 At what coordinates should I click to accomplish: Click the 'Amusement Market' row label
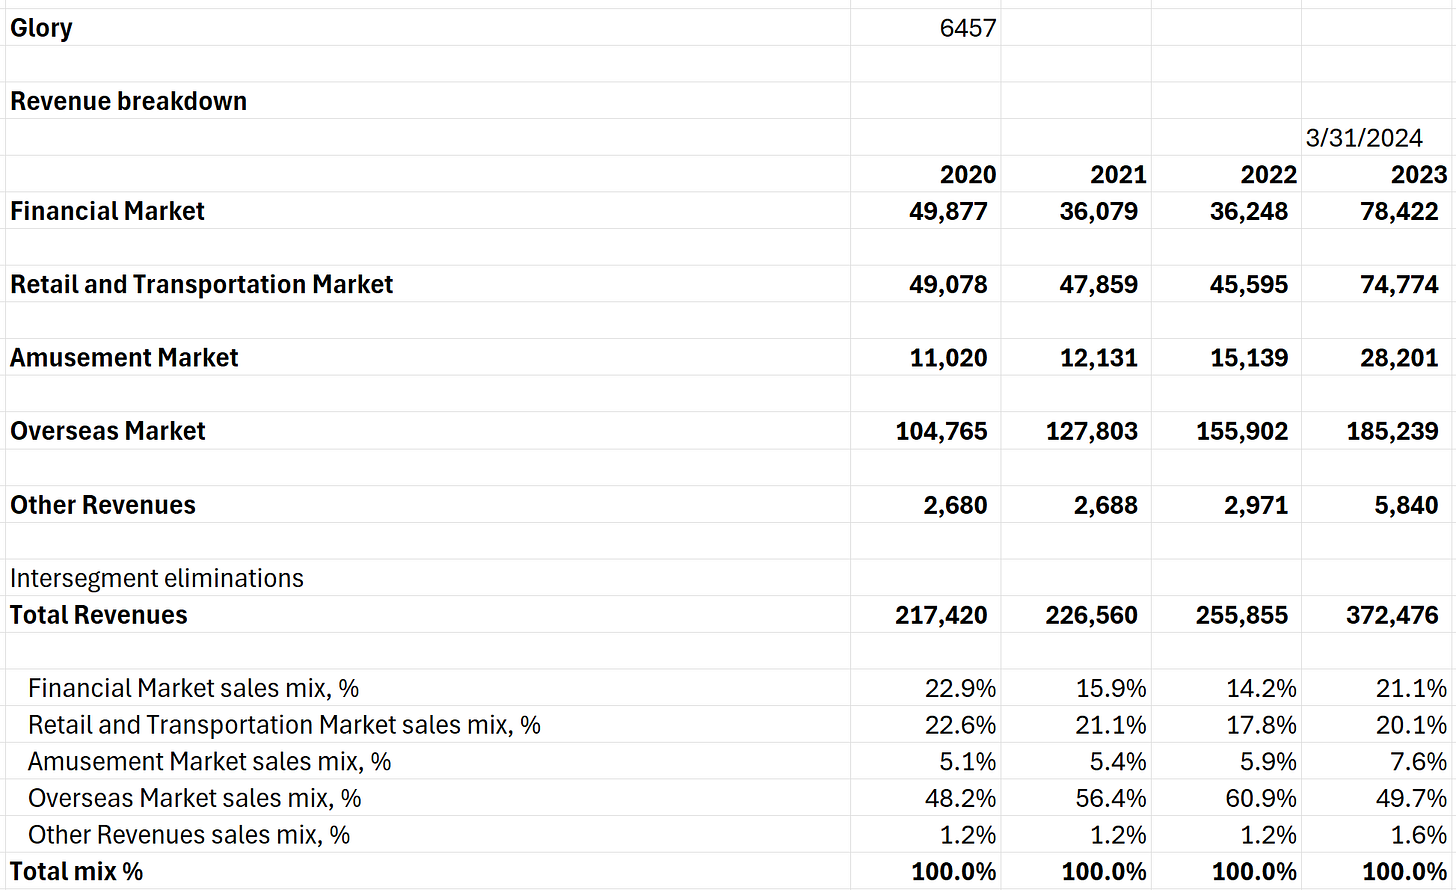(124, 358)
